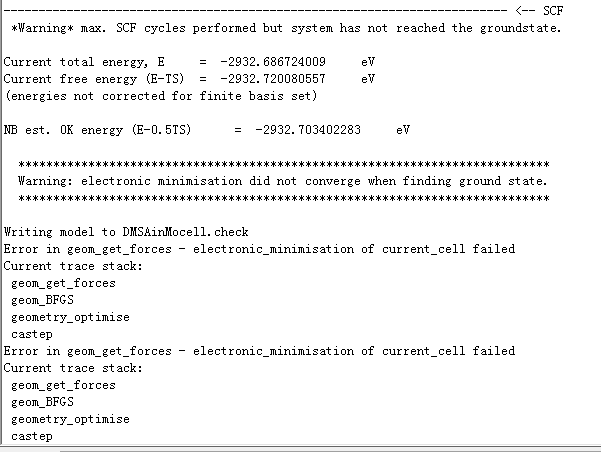The image size is (601, 452).
Task: Click the last castep line at bottom
Action: point(32,436)
